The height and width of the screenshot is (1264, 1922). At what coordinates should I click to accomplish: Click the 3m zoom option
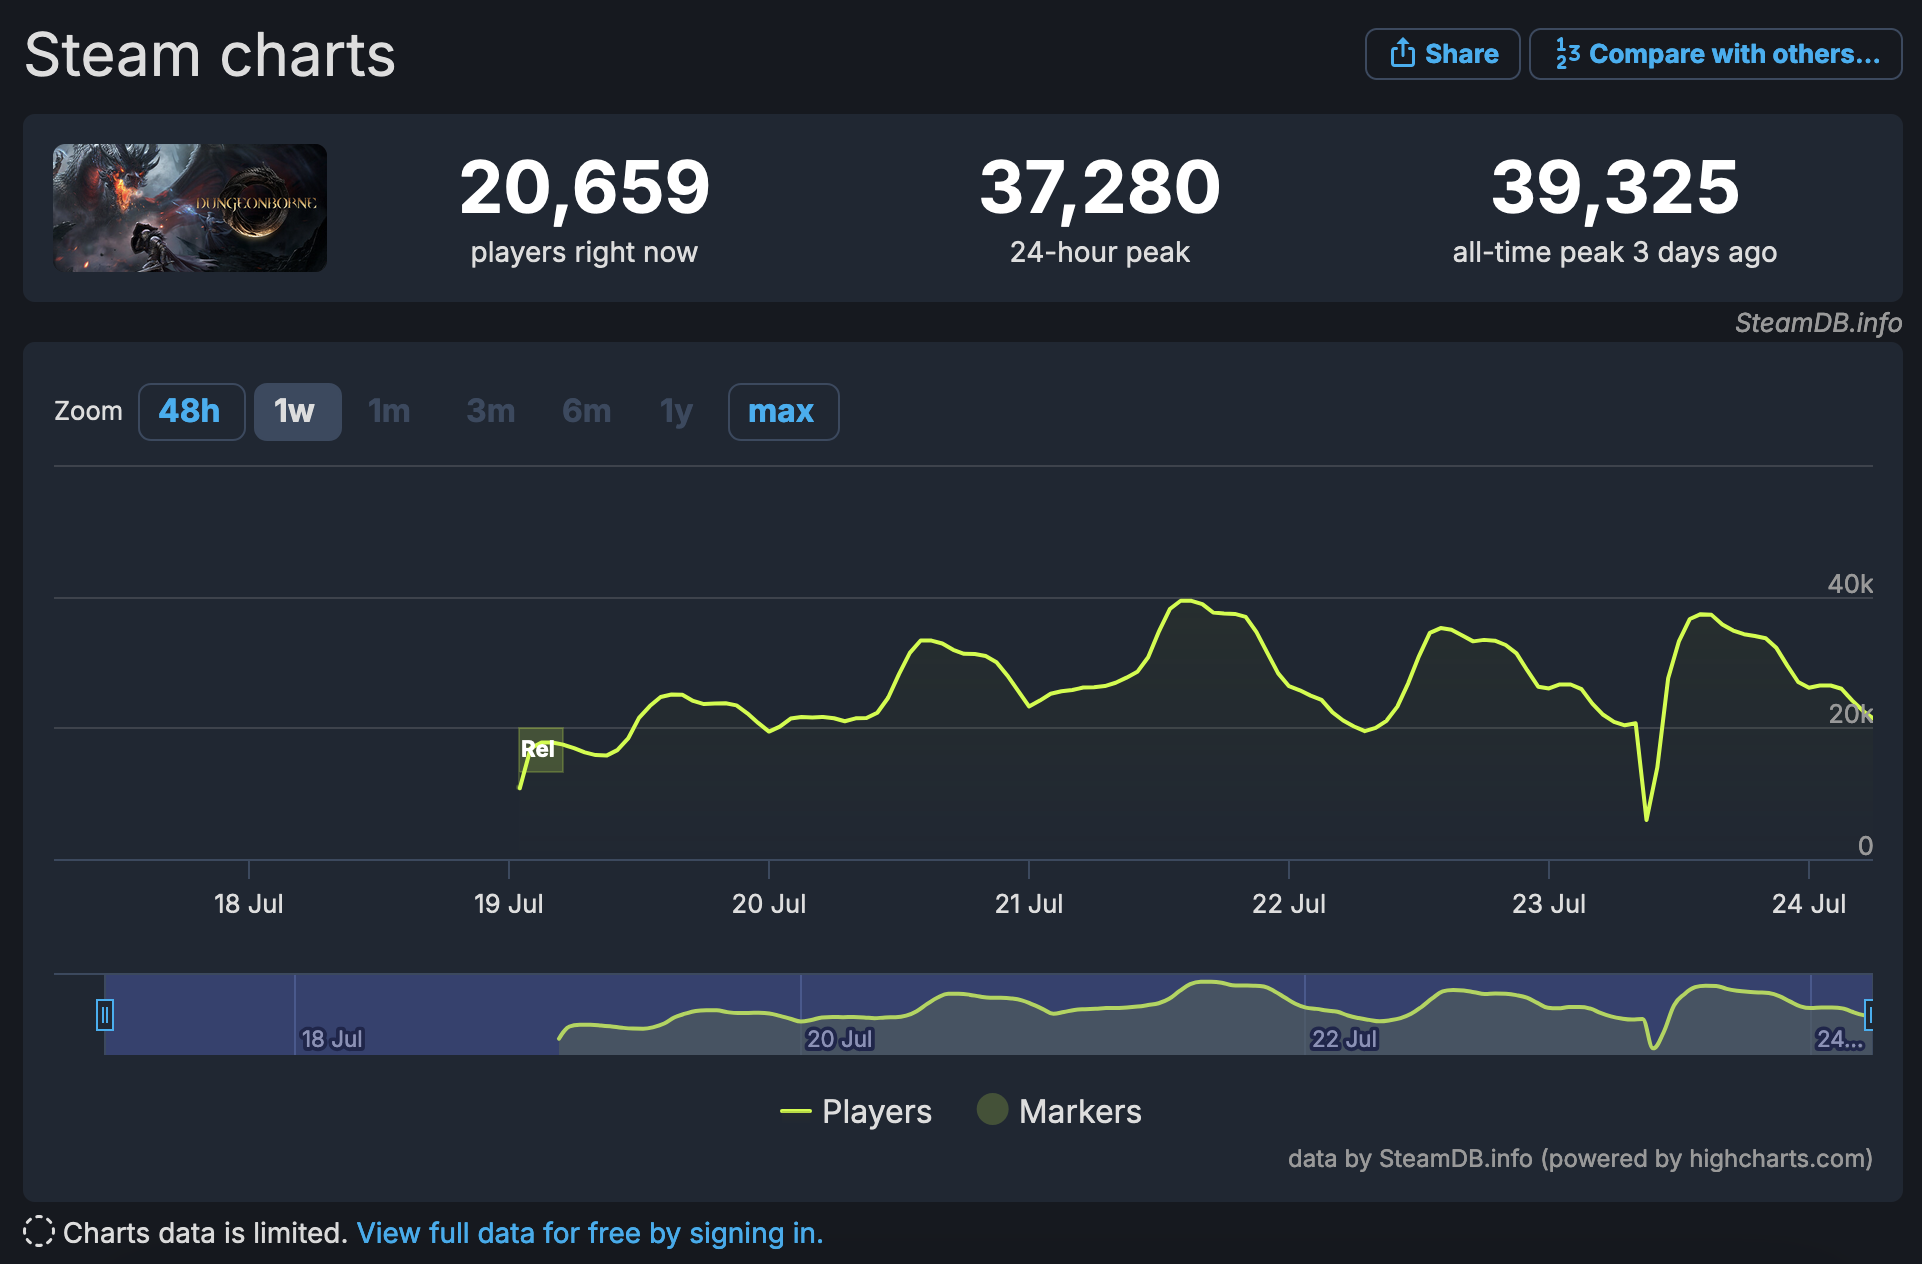(490, 411)
